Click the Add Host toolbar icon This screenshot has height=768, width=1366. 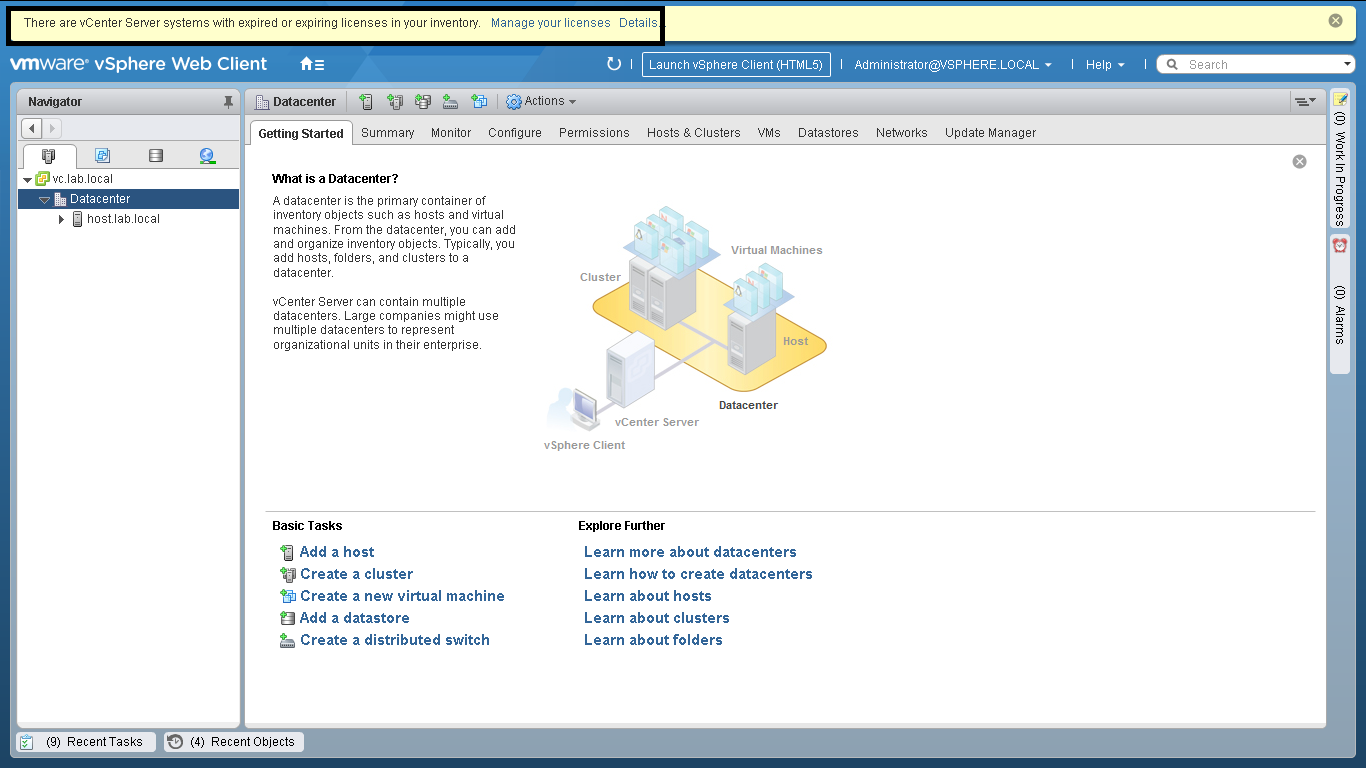[366, 102]
